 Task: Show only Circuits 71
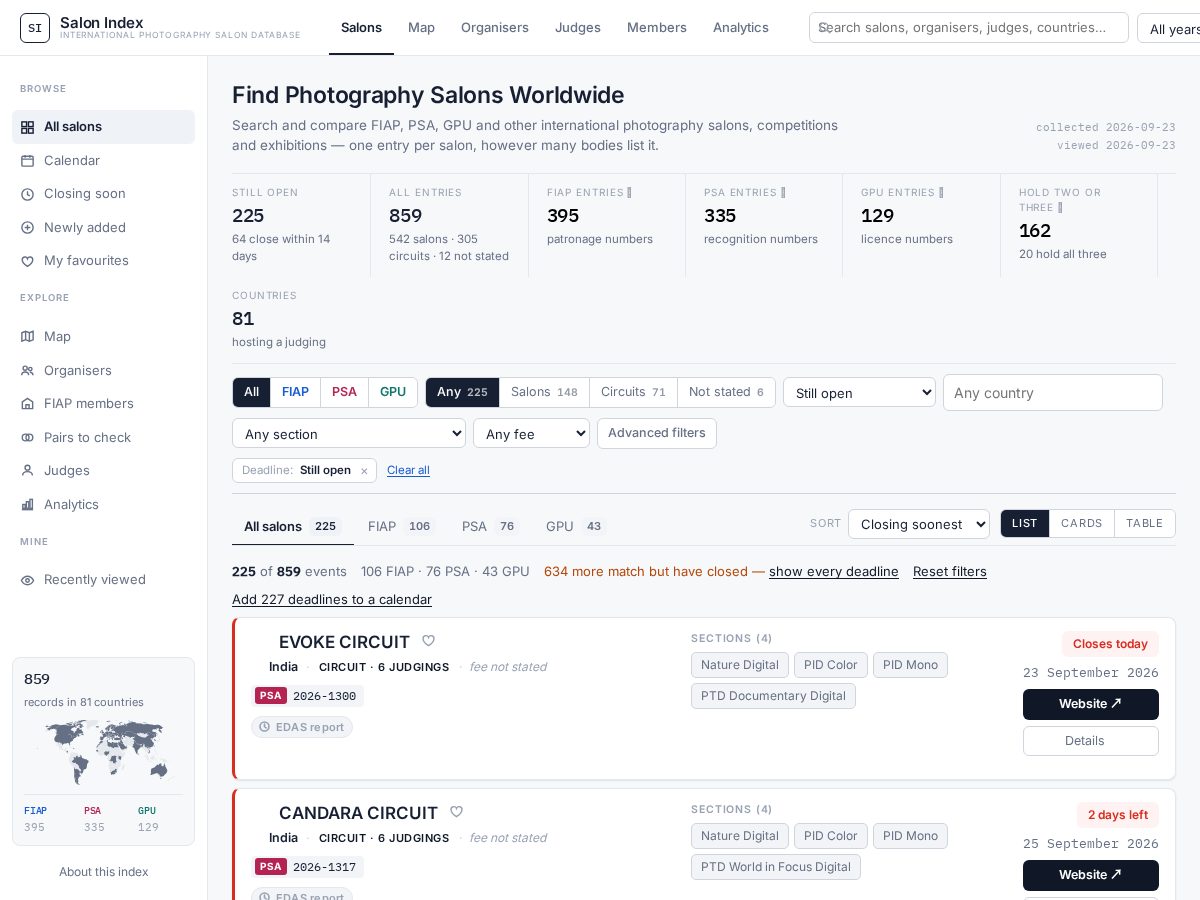pyautogui.click(x=633, y=392)
